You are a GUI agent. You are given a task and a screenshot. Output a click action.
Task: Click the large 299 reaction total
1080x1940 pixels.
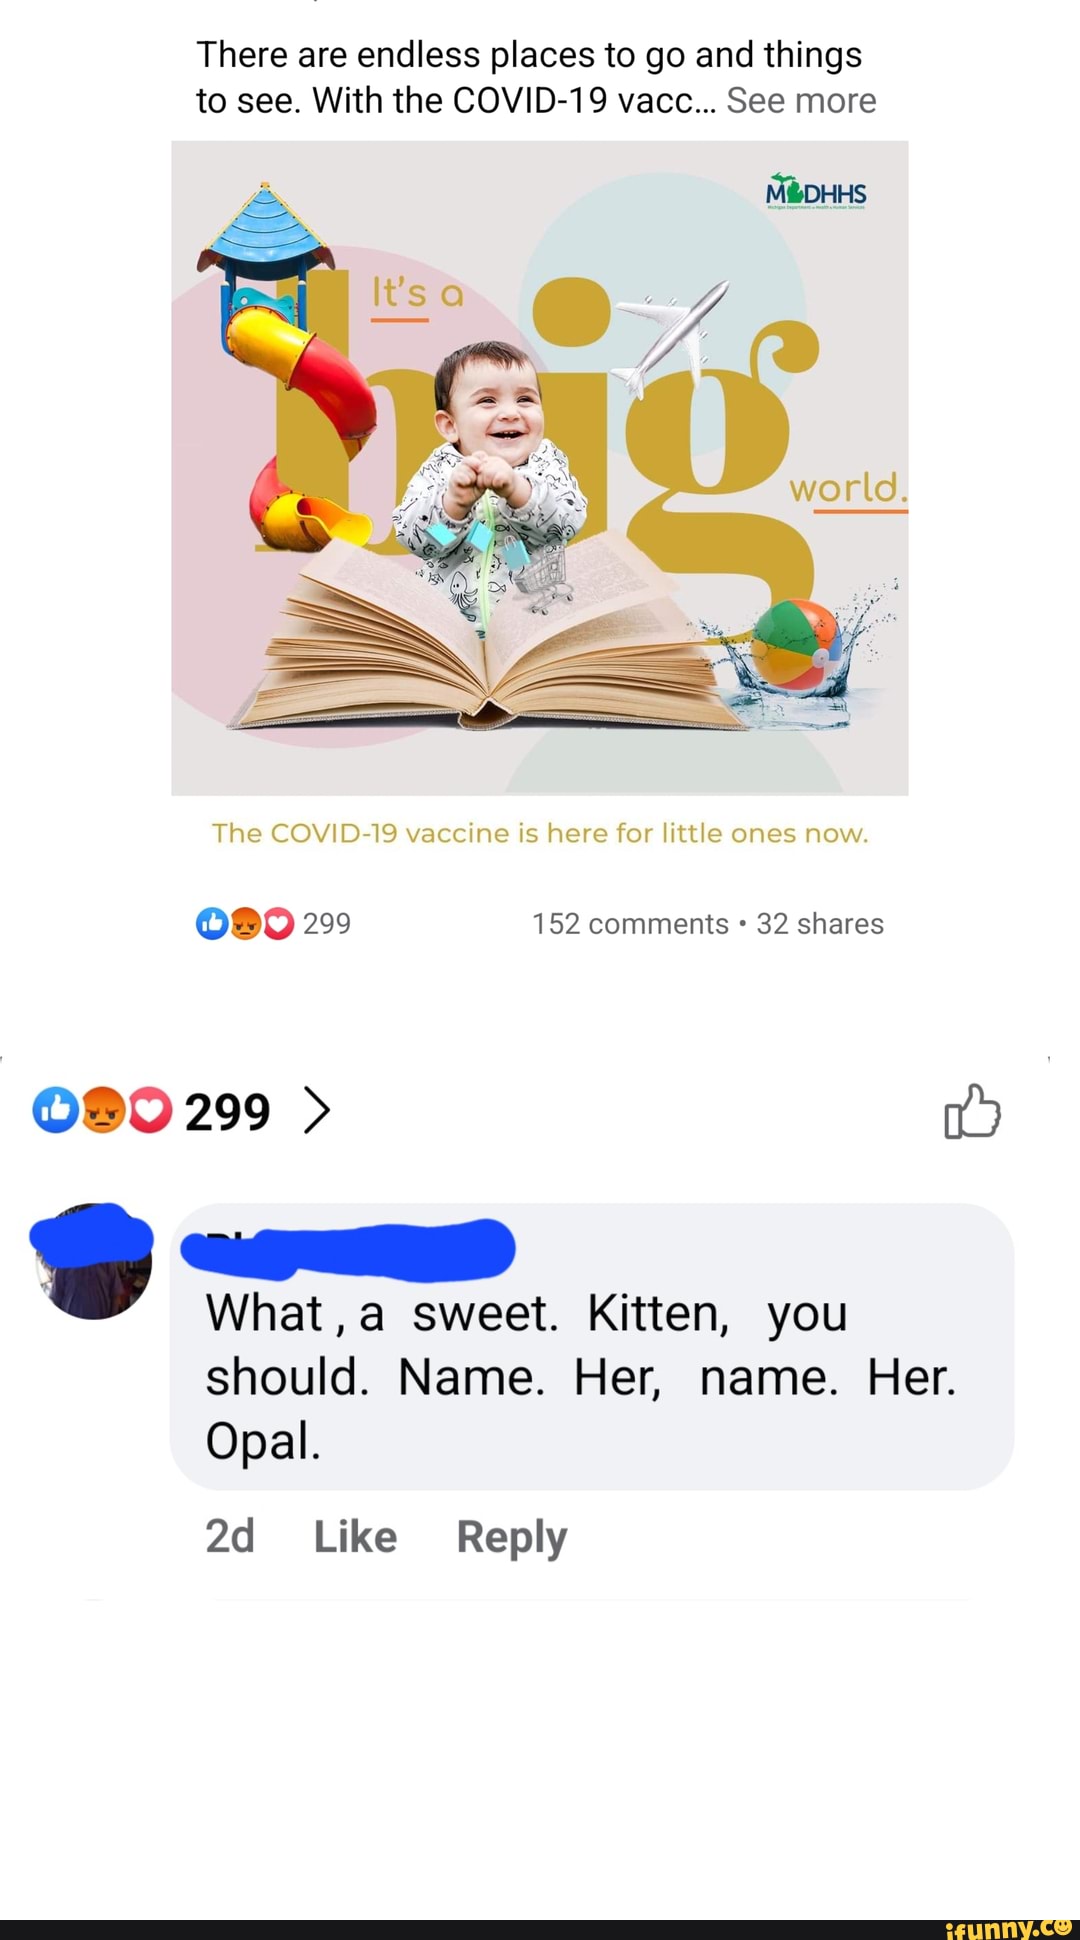228,1112
